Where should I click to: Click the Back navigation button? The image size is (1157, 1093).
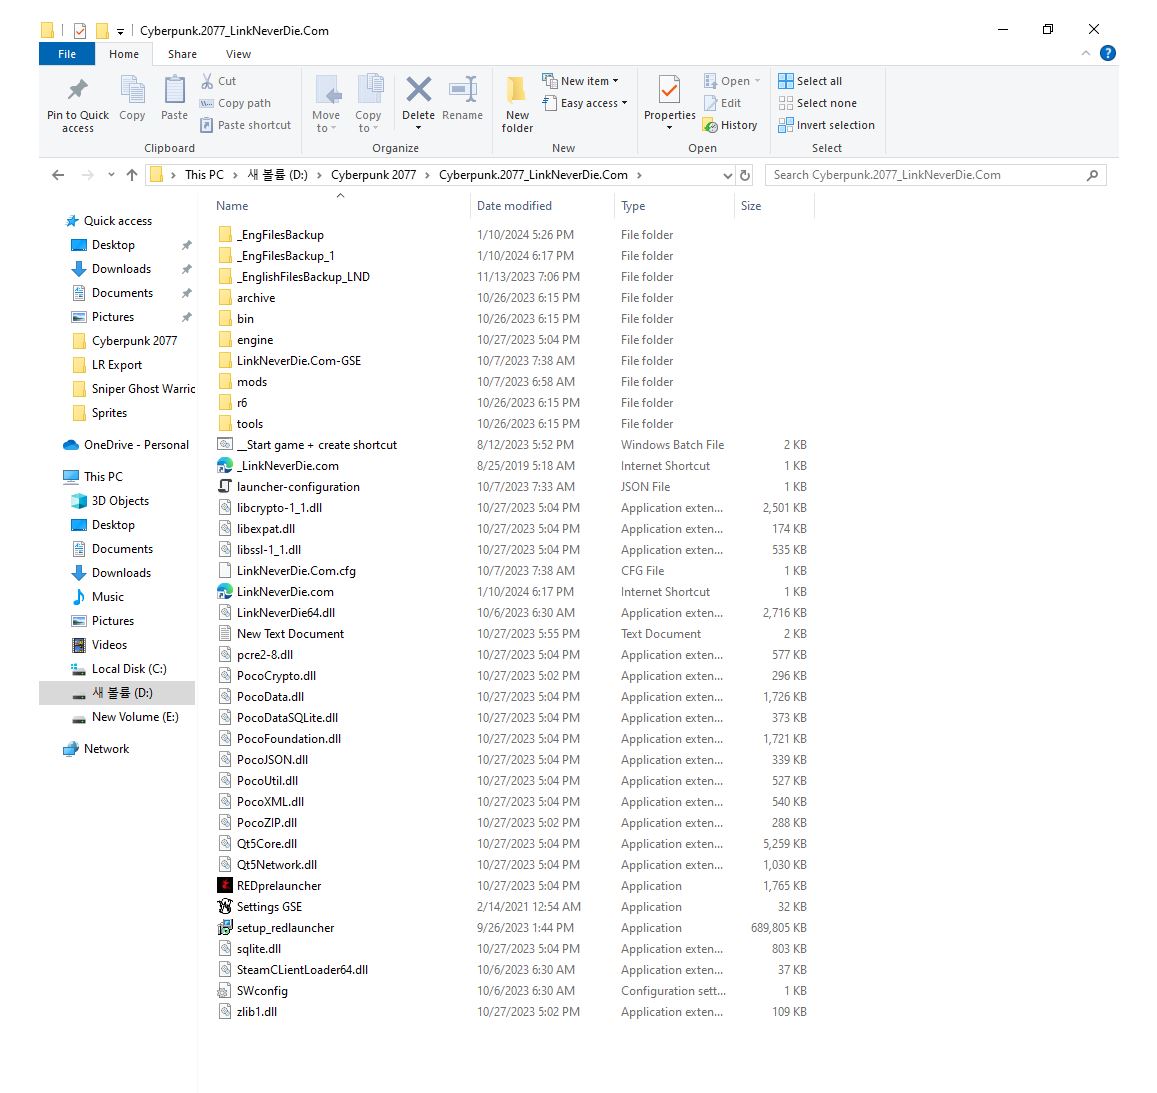click(57, 174)
